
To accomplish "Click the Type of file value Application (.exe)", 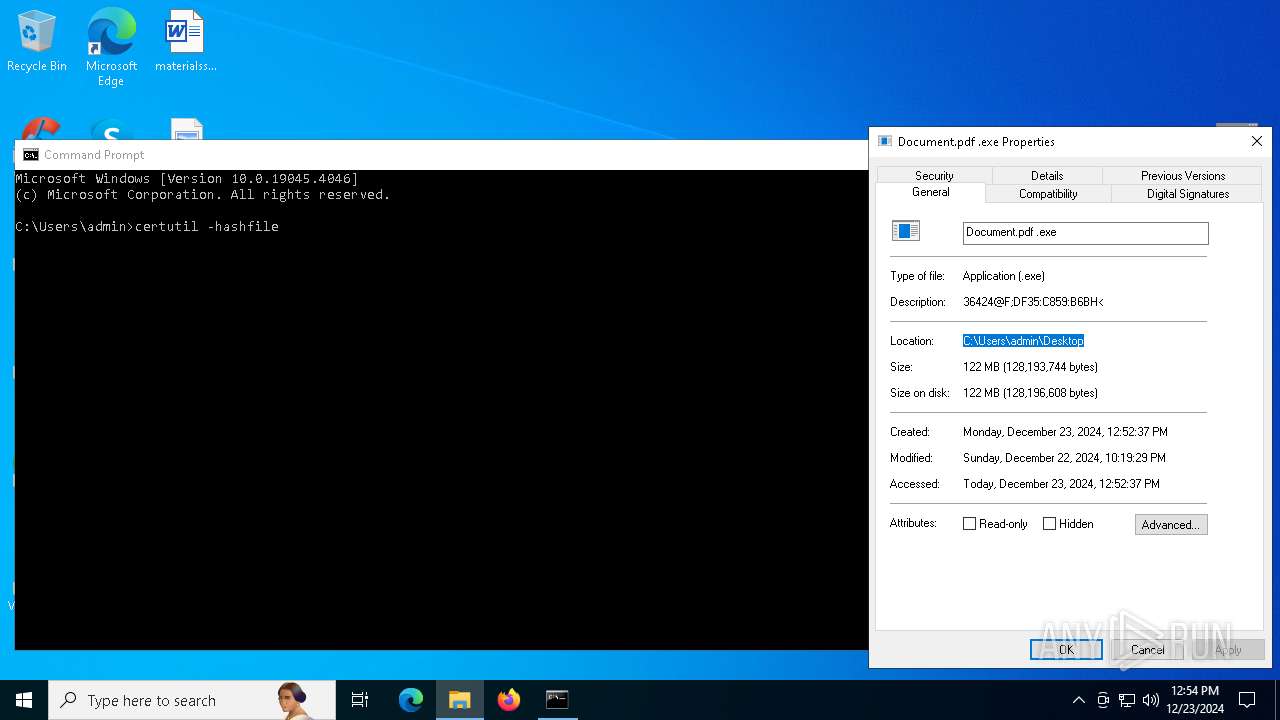I will [x=1003, y=276].
